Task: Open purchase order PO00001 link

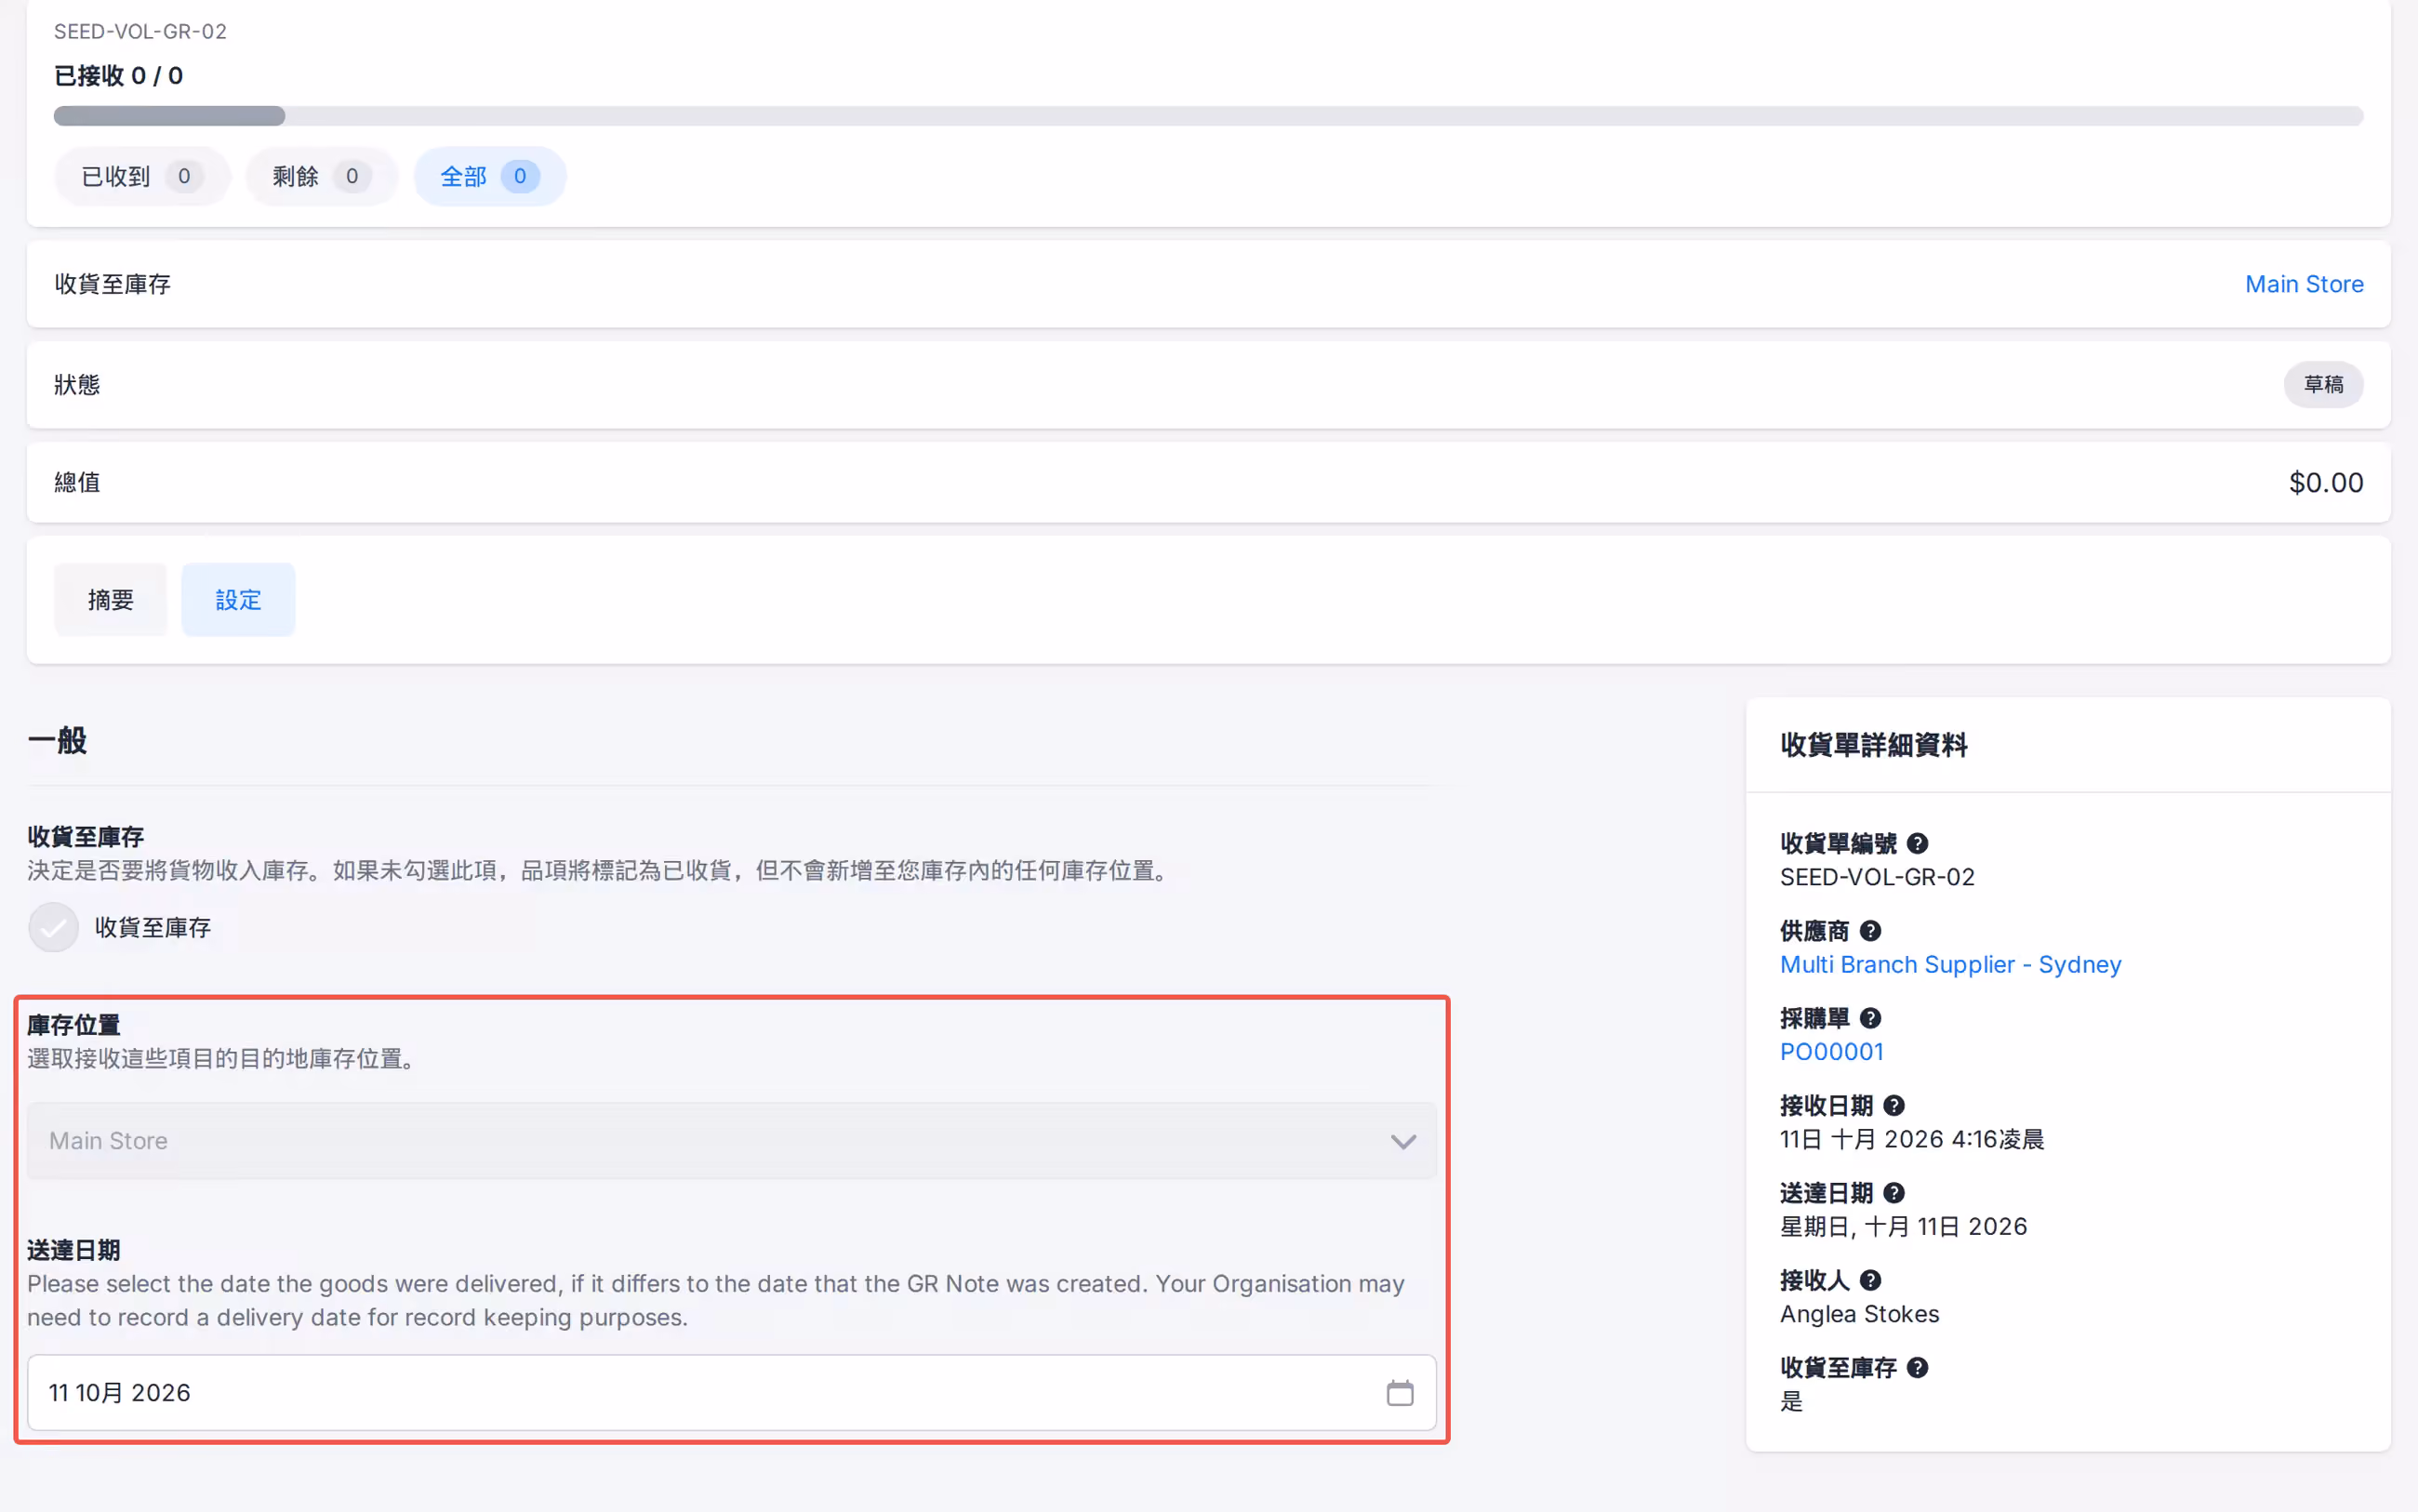Action: [1831, 1051]
